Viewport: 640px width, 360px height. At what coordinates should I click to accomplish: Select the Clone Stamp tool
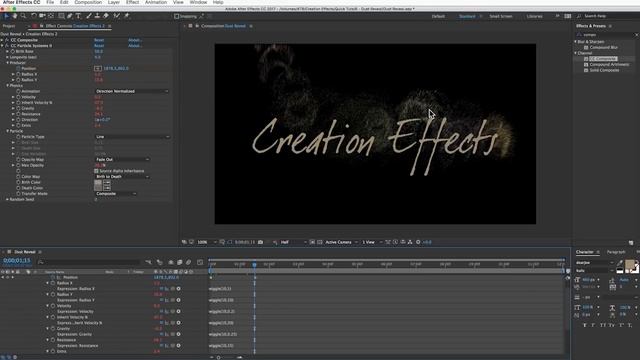point(97,16)
